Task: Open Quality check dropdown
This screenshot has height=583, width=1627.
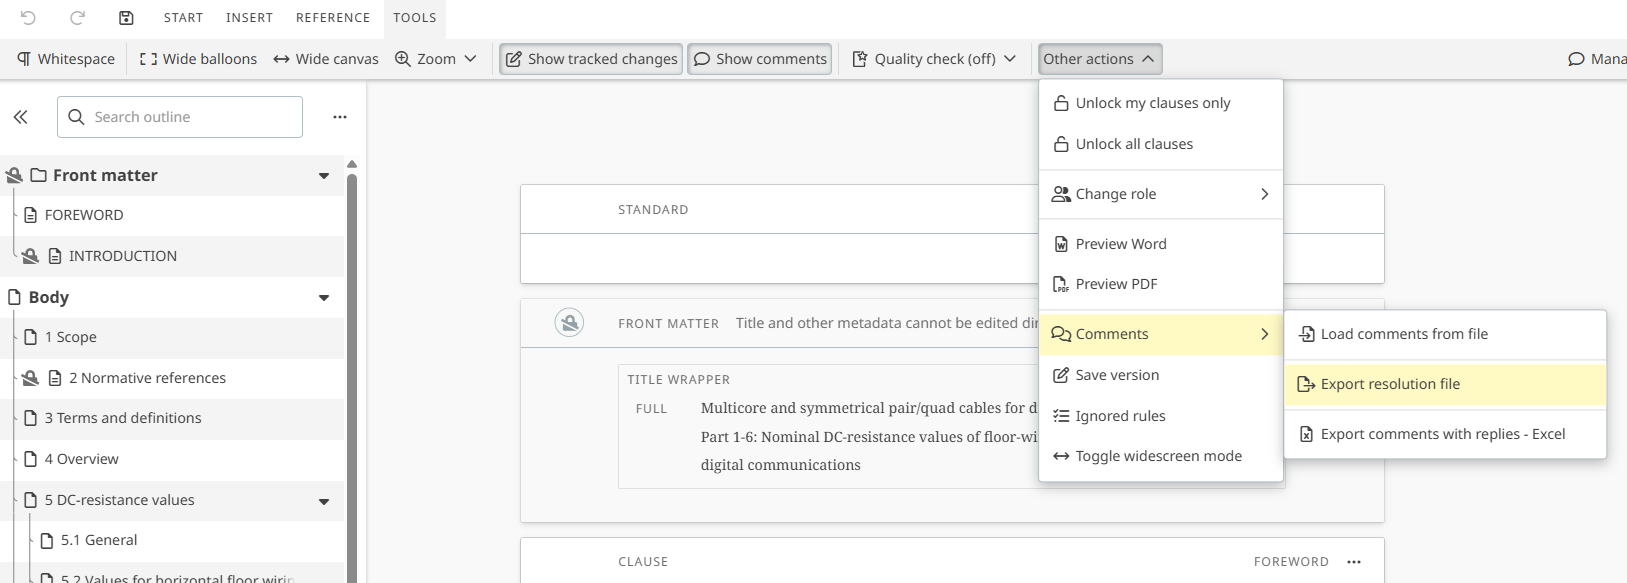Action: click(x=934, y=59)
